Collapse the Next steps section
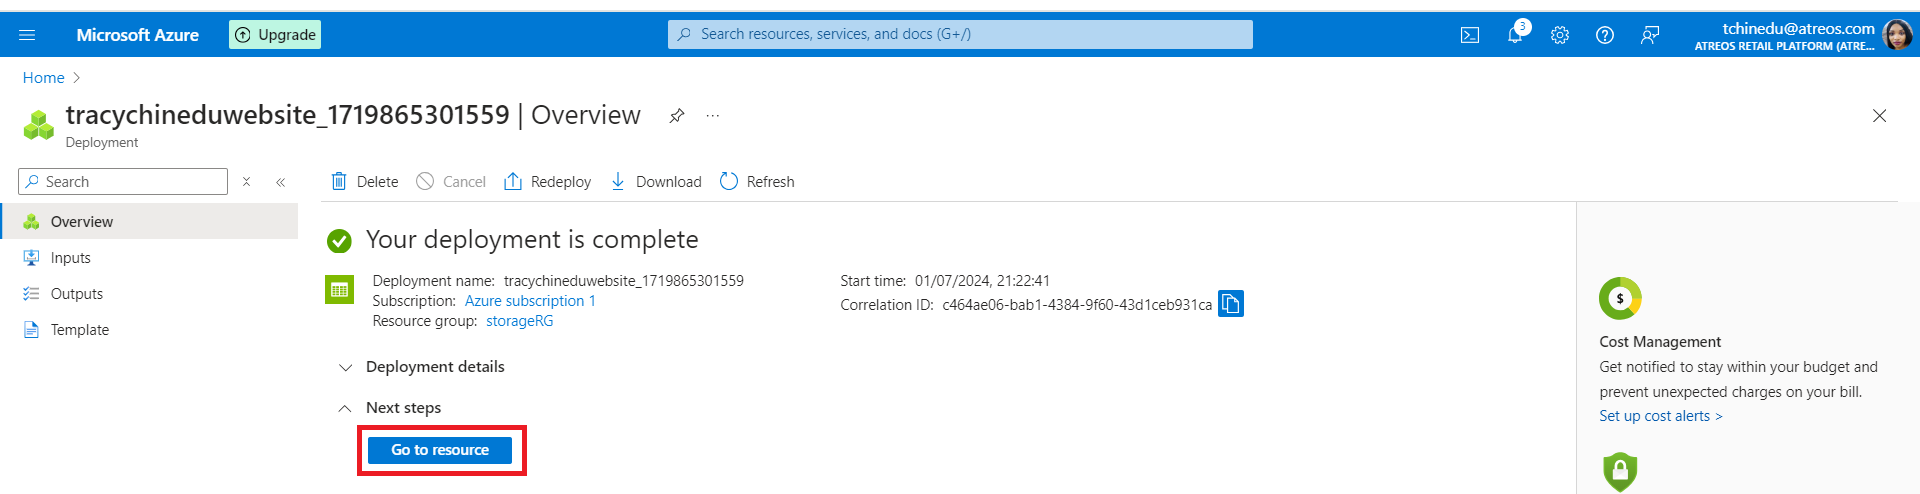The height and width of the screenshot is (494, 1920). pyautogui.click(x=345, y=408)
